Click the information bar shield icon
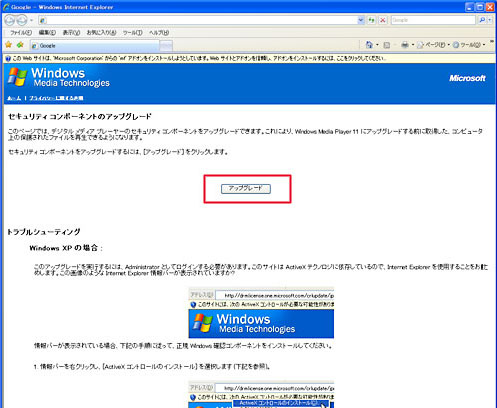 click(8, 58)
